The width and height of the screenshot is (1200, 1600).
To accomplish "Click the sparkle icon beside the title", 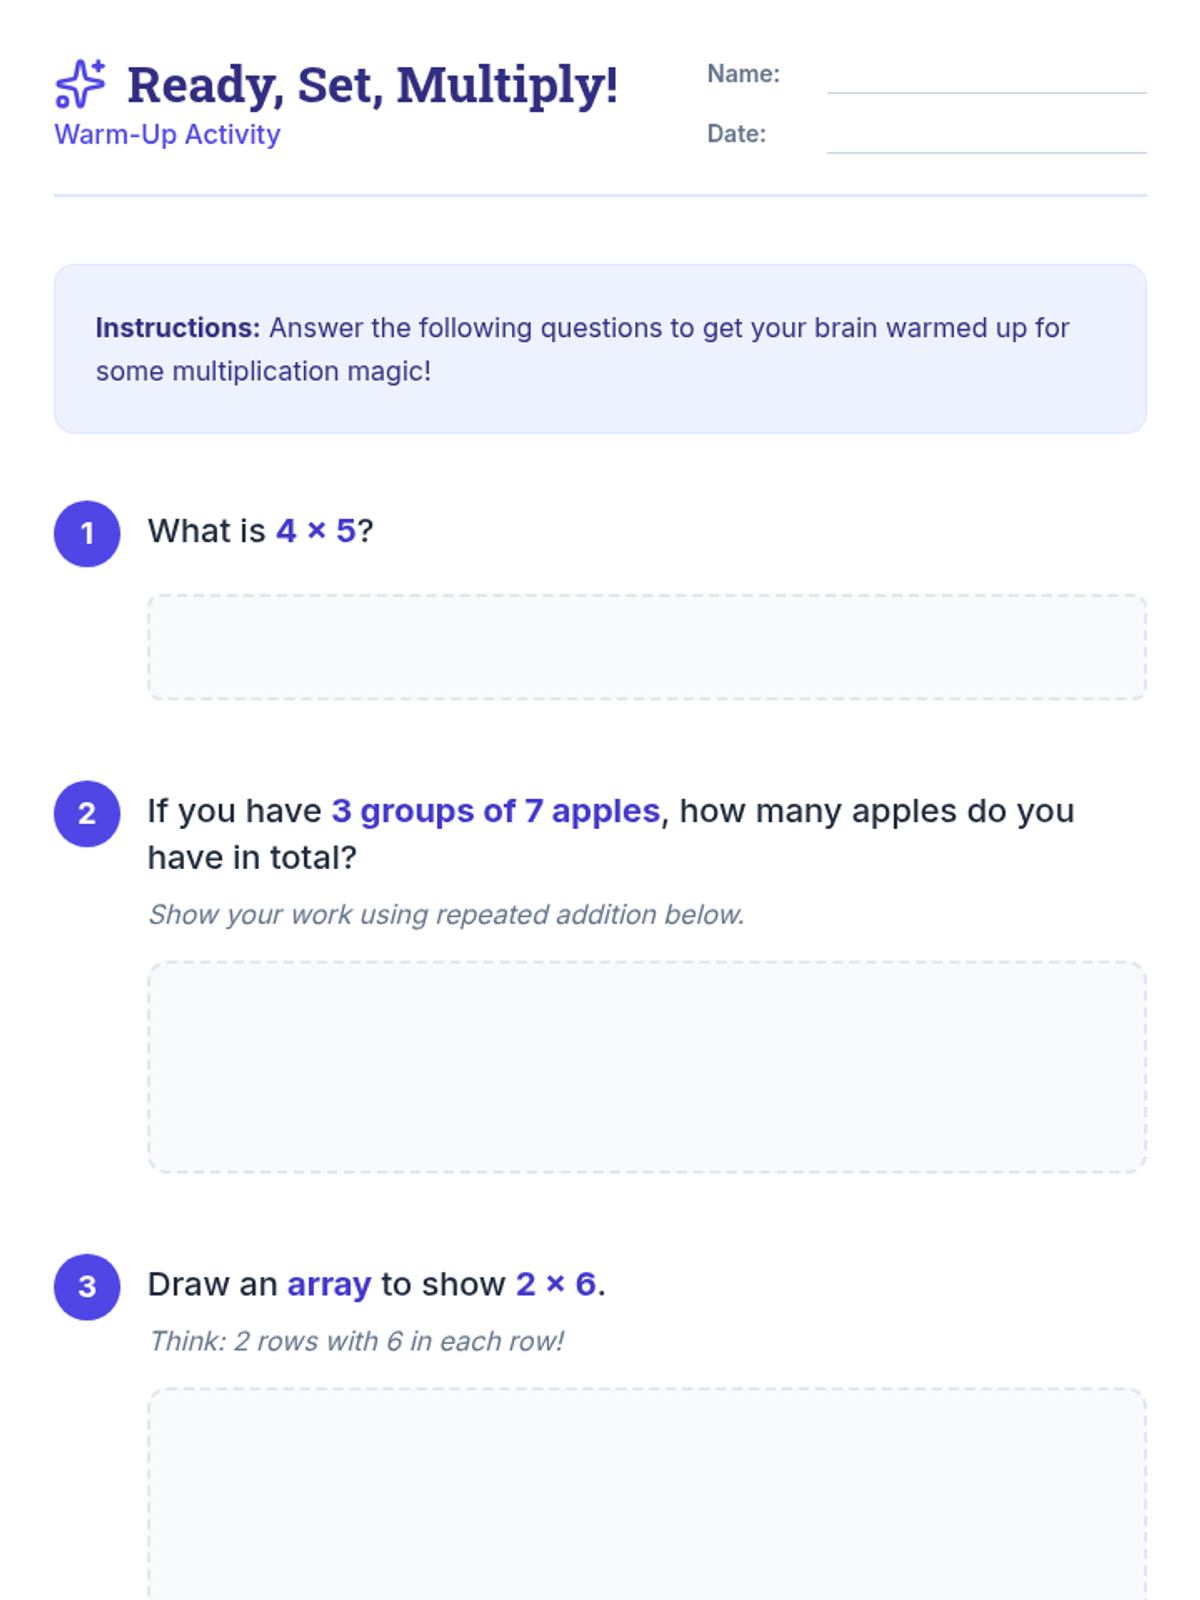I will (x=80, y=84).
